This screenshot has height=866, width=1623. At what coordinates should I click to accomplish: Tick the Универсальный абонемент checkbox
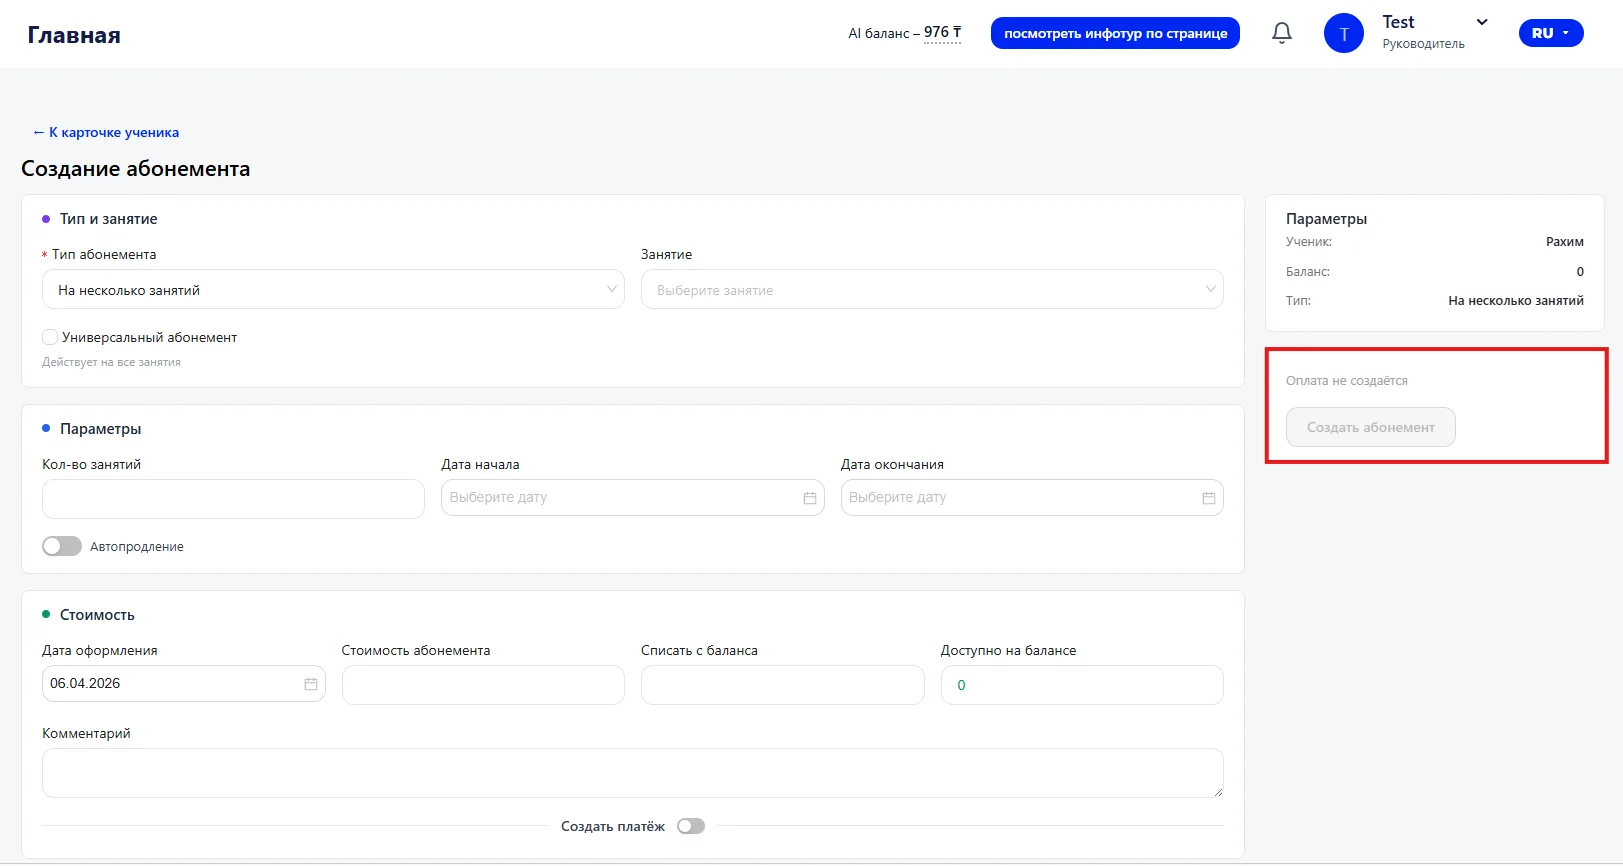point(50,337)
